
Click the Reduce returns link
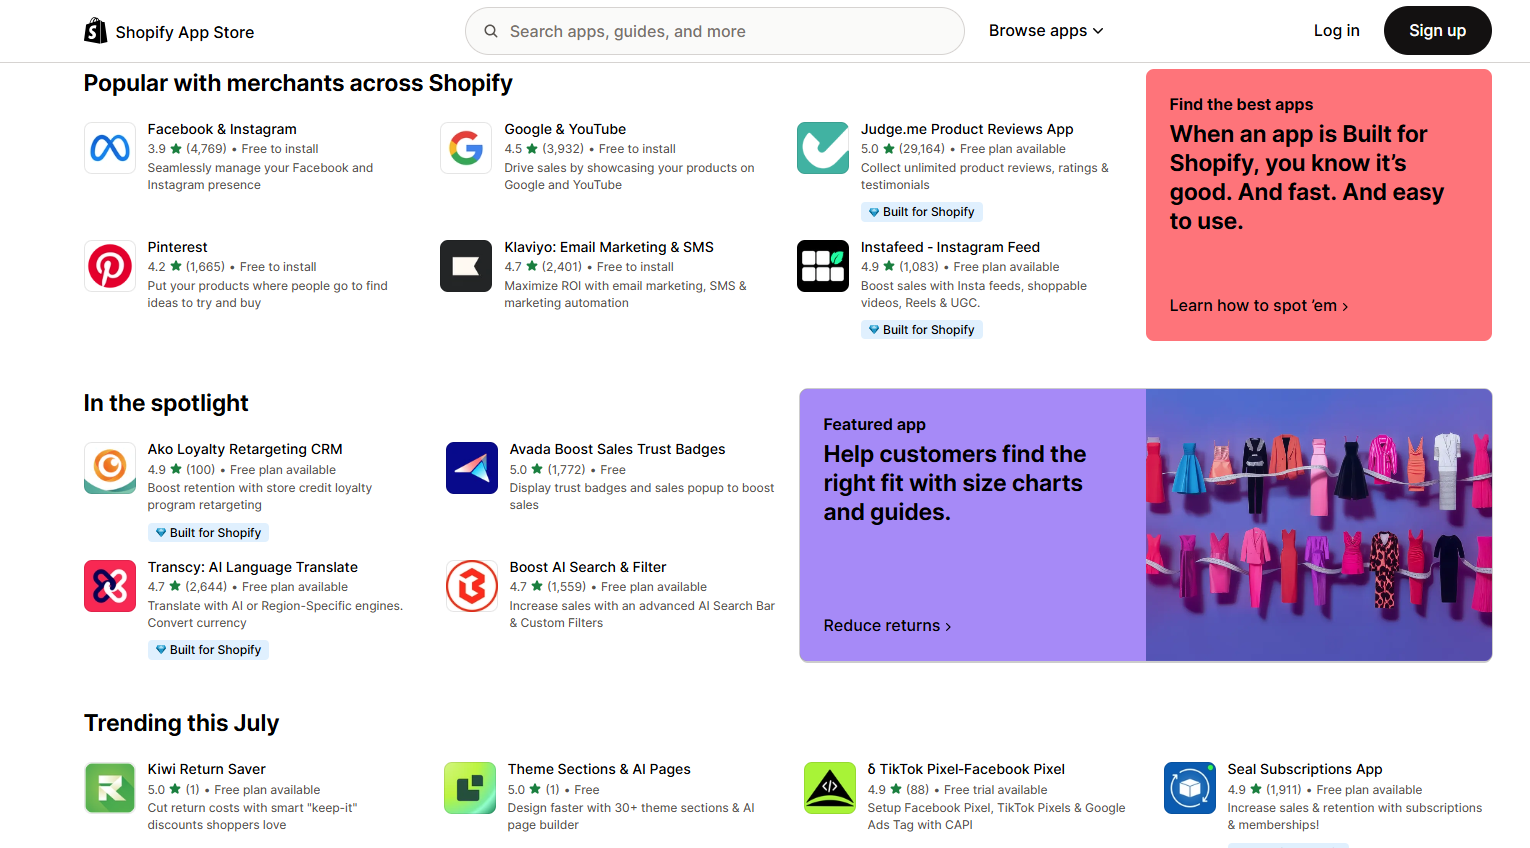pyautogui.click(x=886, y=625)
